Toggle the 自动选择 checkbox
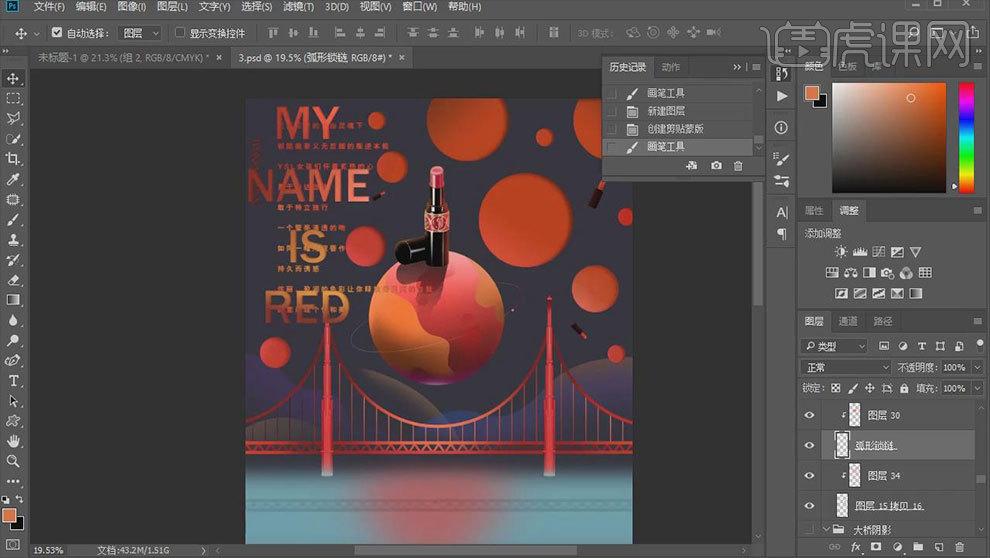The image size is (990, 558). coord(56,33)
